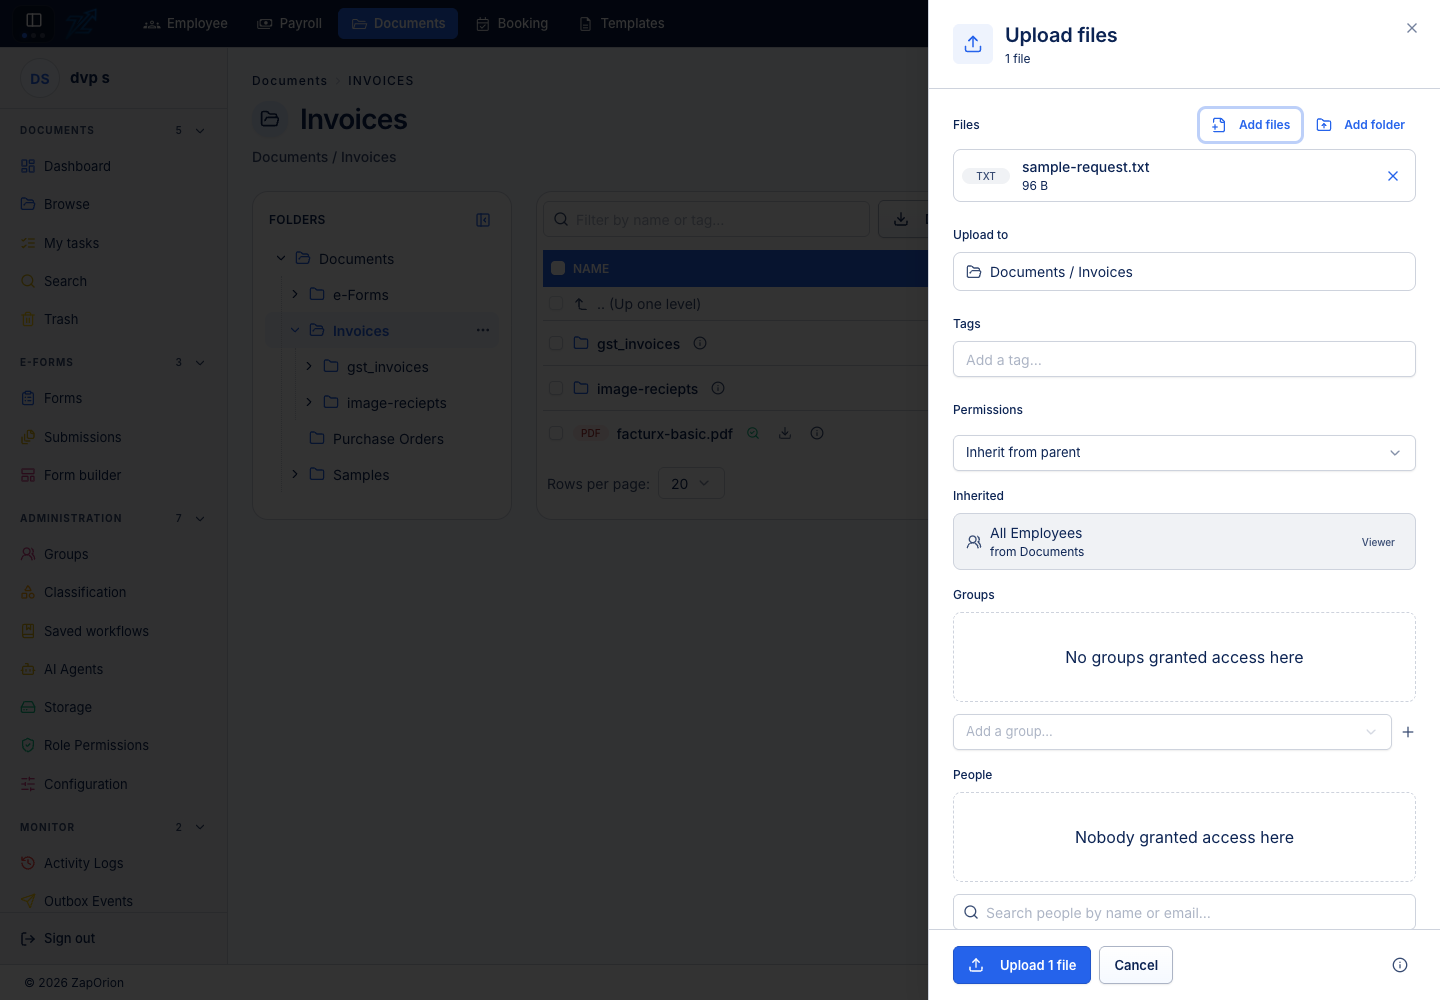Screen dimensions: 1440x1000
Task: Expand the Samples folder tree node
Action: pyautogui.click(x=295, y=474)
